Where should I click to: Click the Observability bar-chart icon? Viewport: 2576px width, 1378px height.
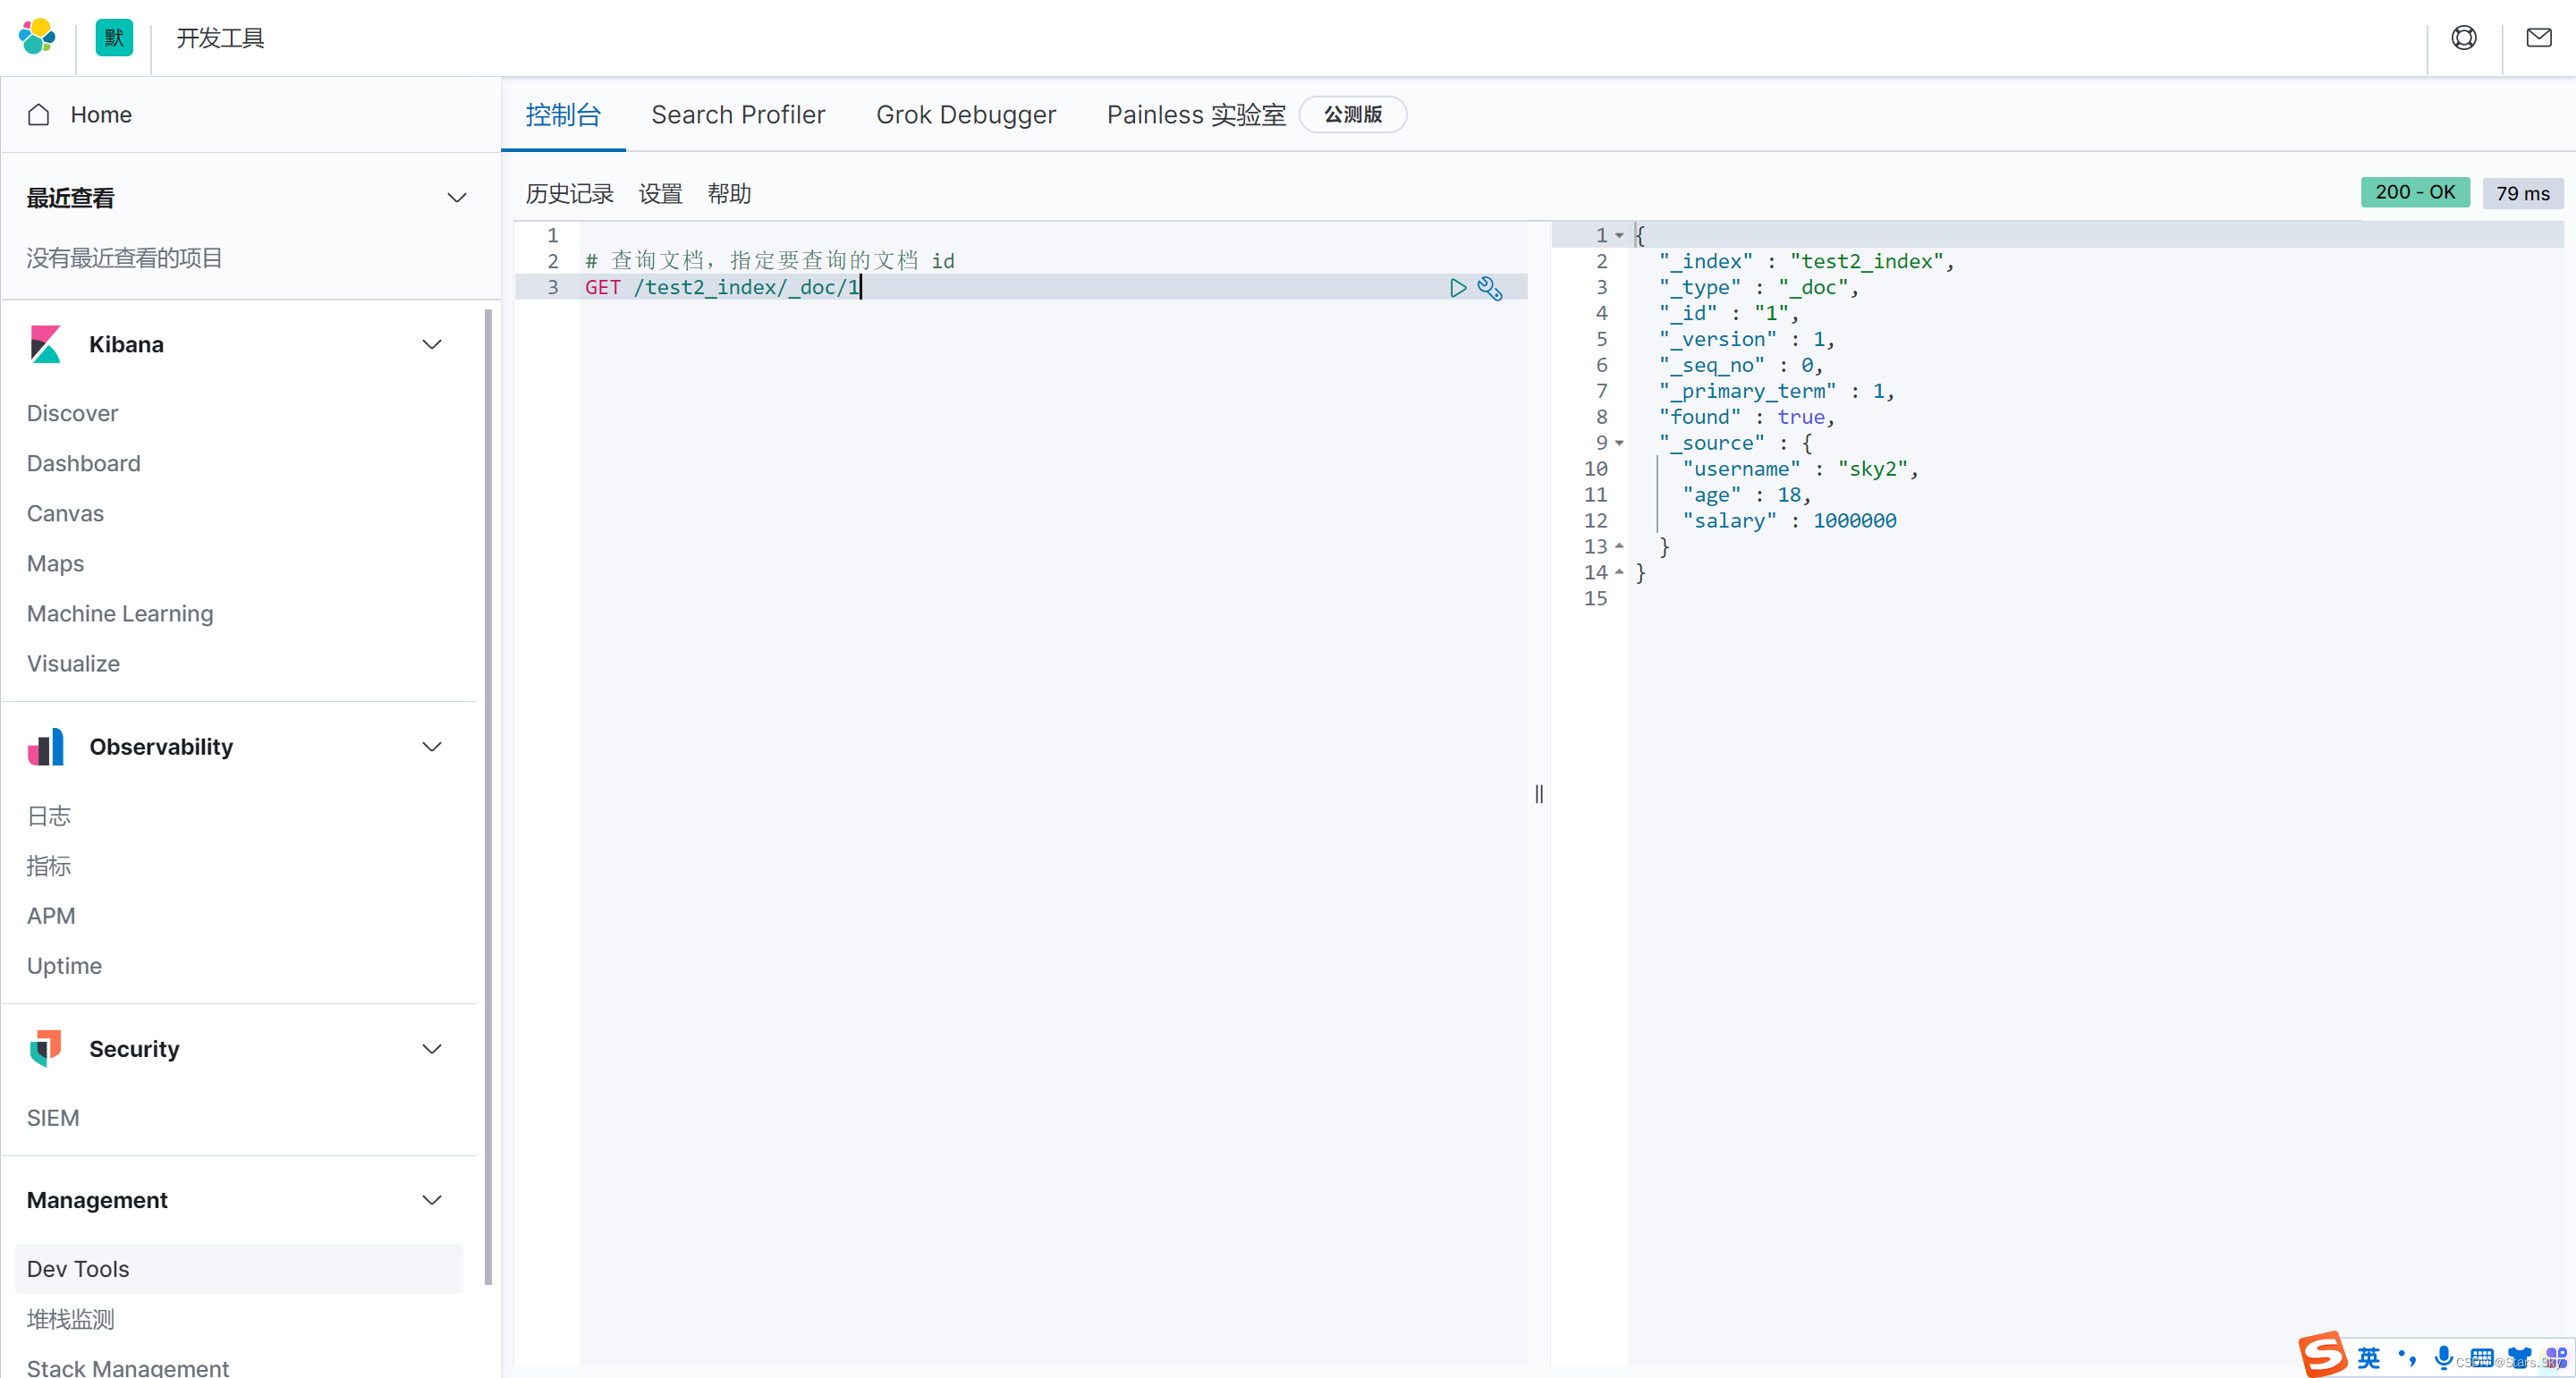pyautogui.click(x=46, y=747)
